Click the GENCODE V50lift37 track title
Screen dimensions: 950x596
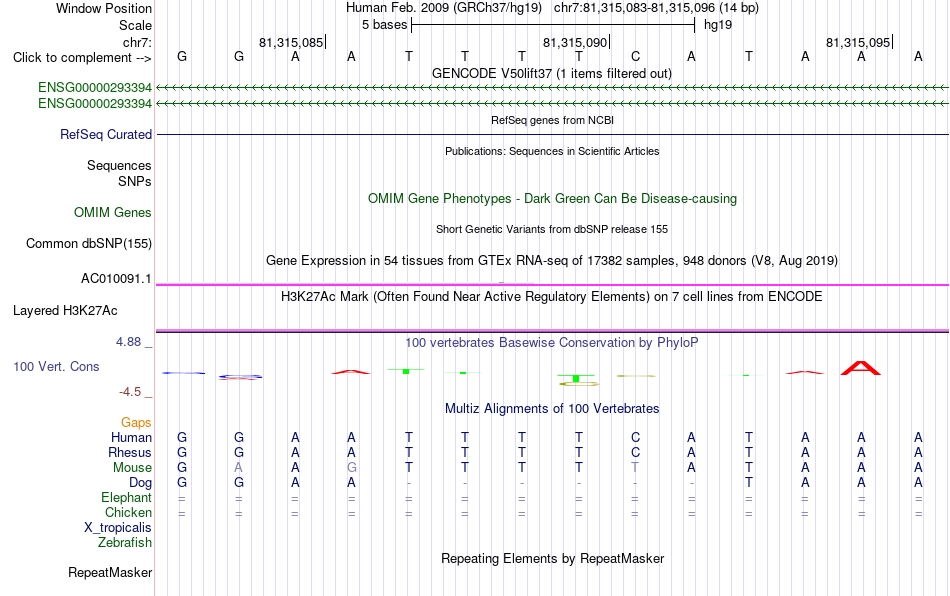(x=552, y=73)
